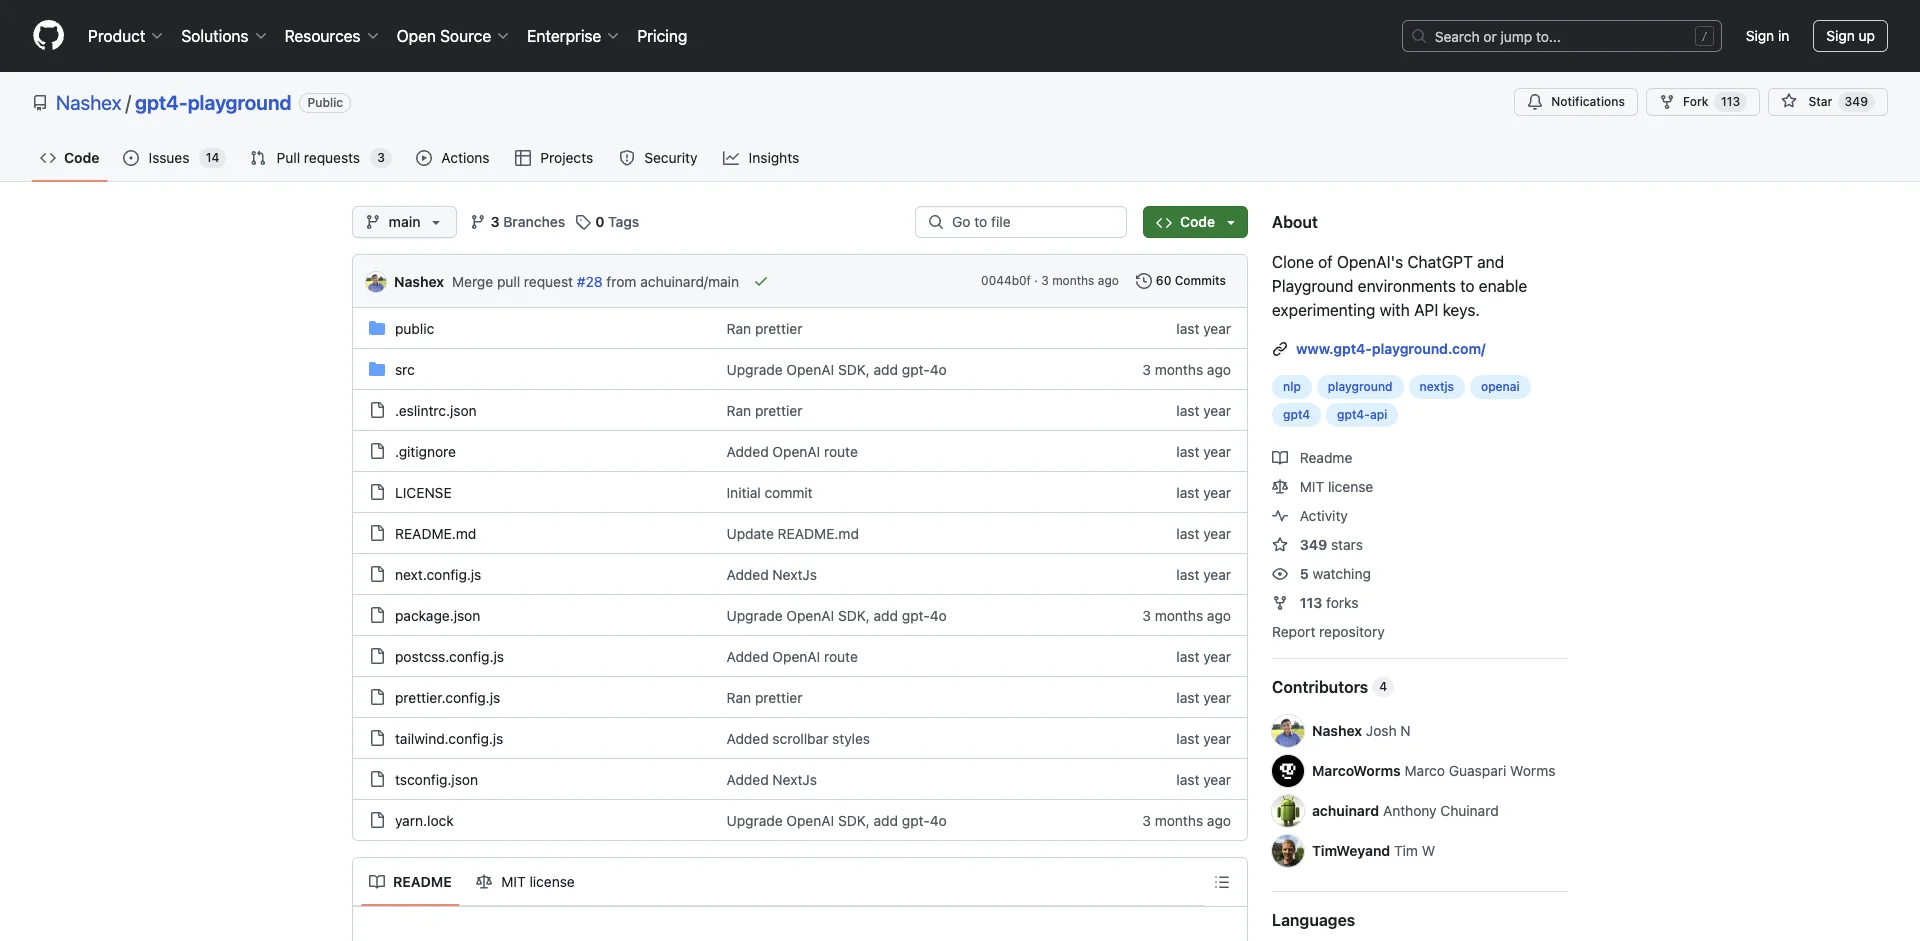Click the website link chain icon
Viewport: 1920px width, 941px height.
point(1280,349)
